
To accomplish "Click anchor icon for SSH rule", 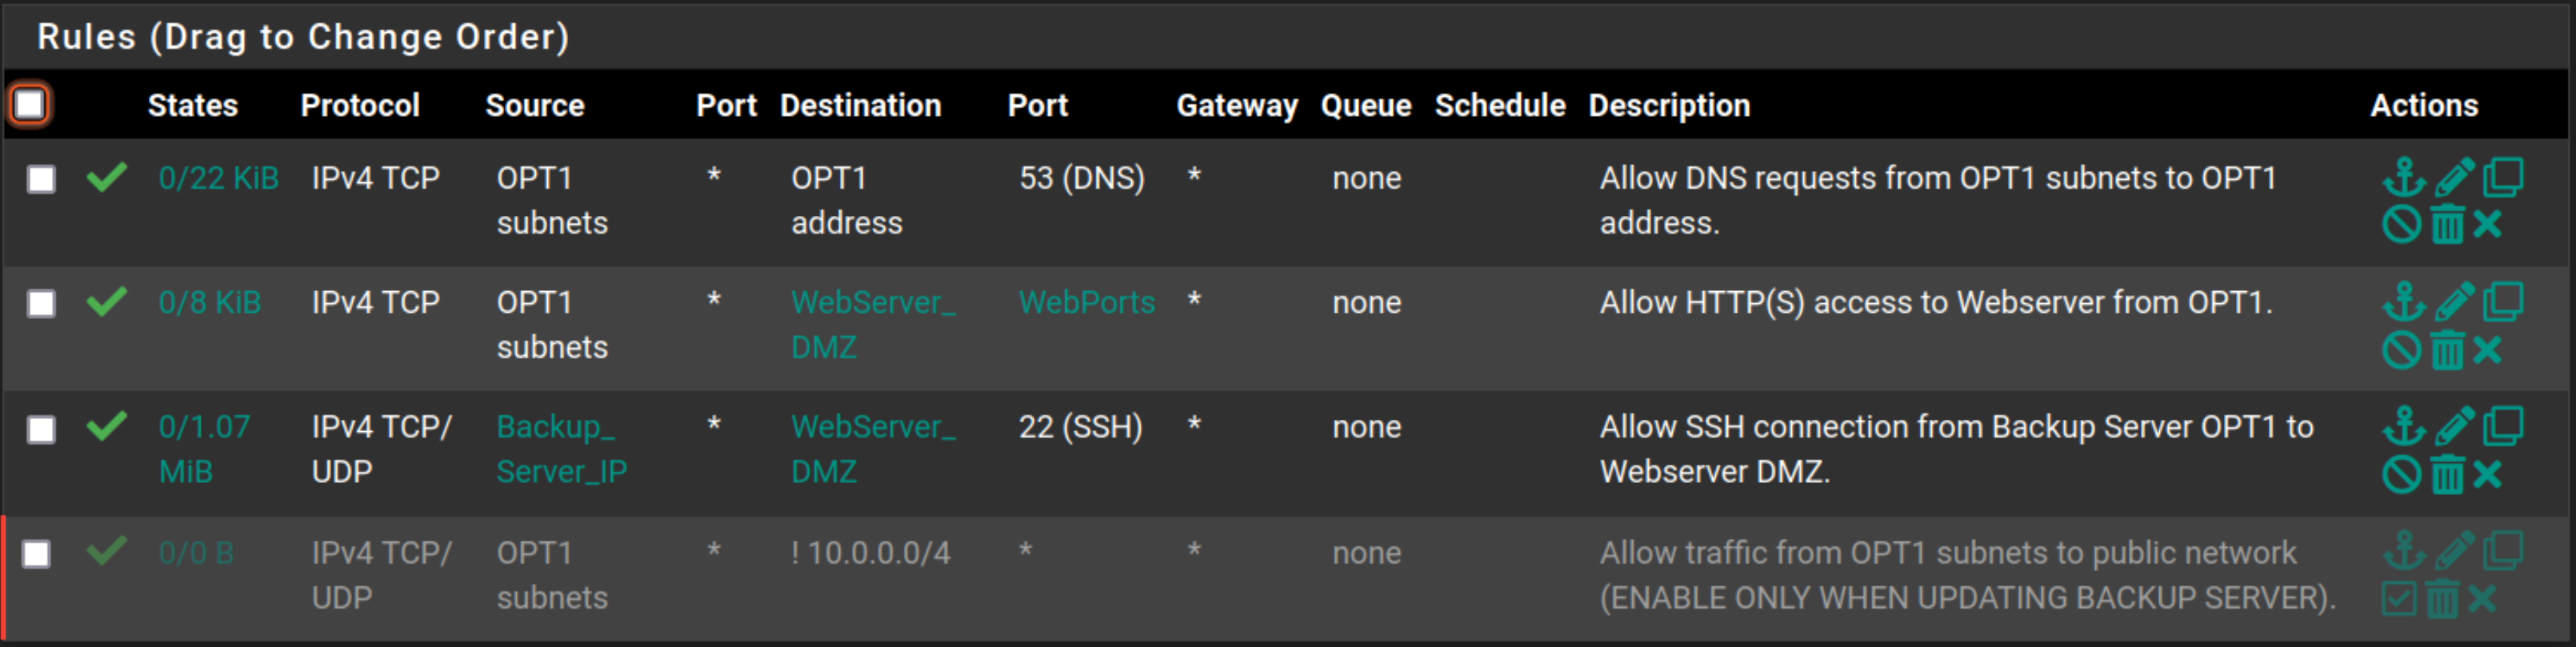I will 2403,426.
